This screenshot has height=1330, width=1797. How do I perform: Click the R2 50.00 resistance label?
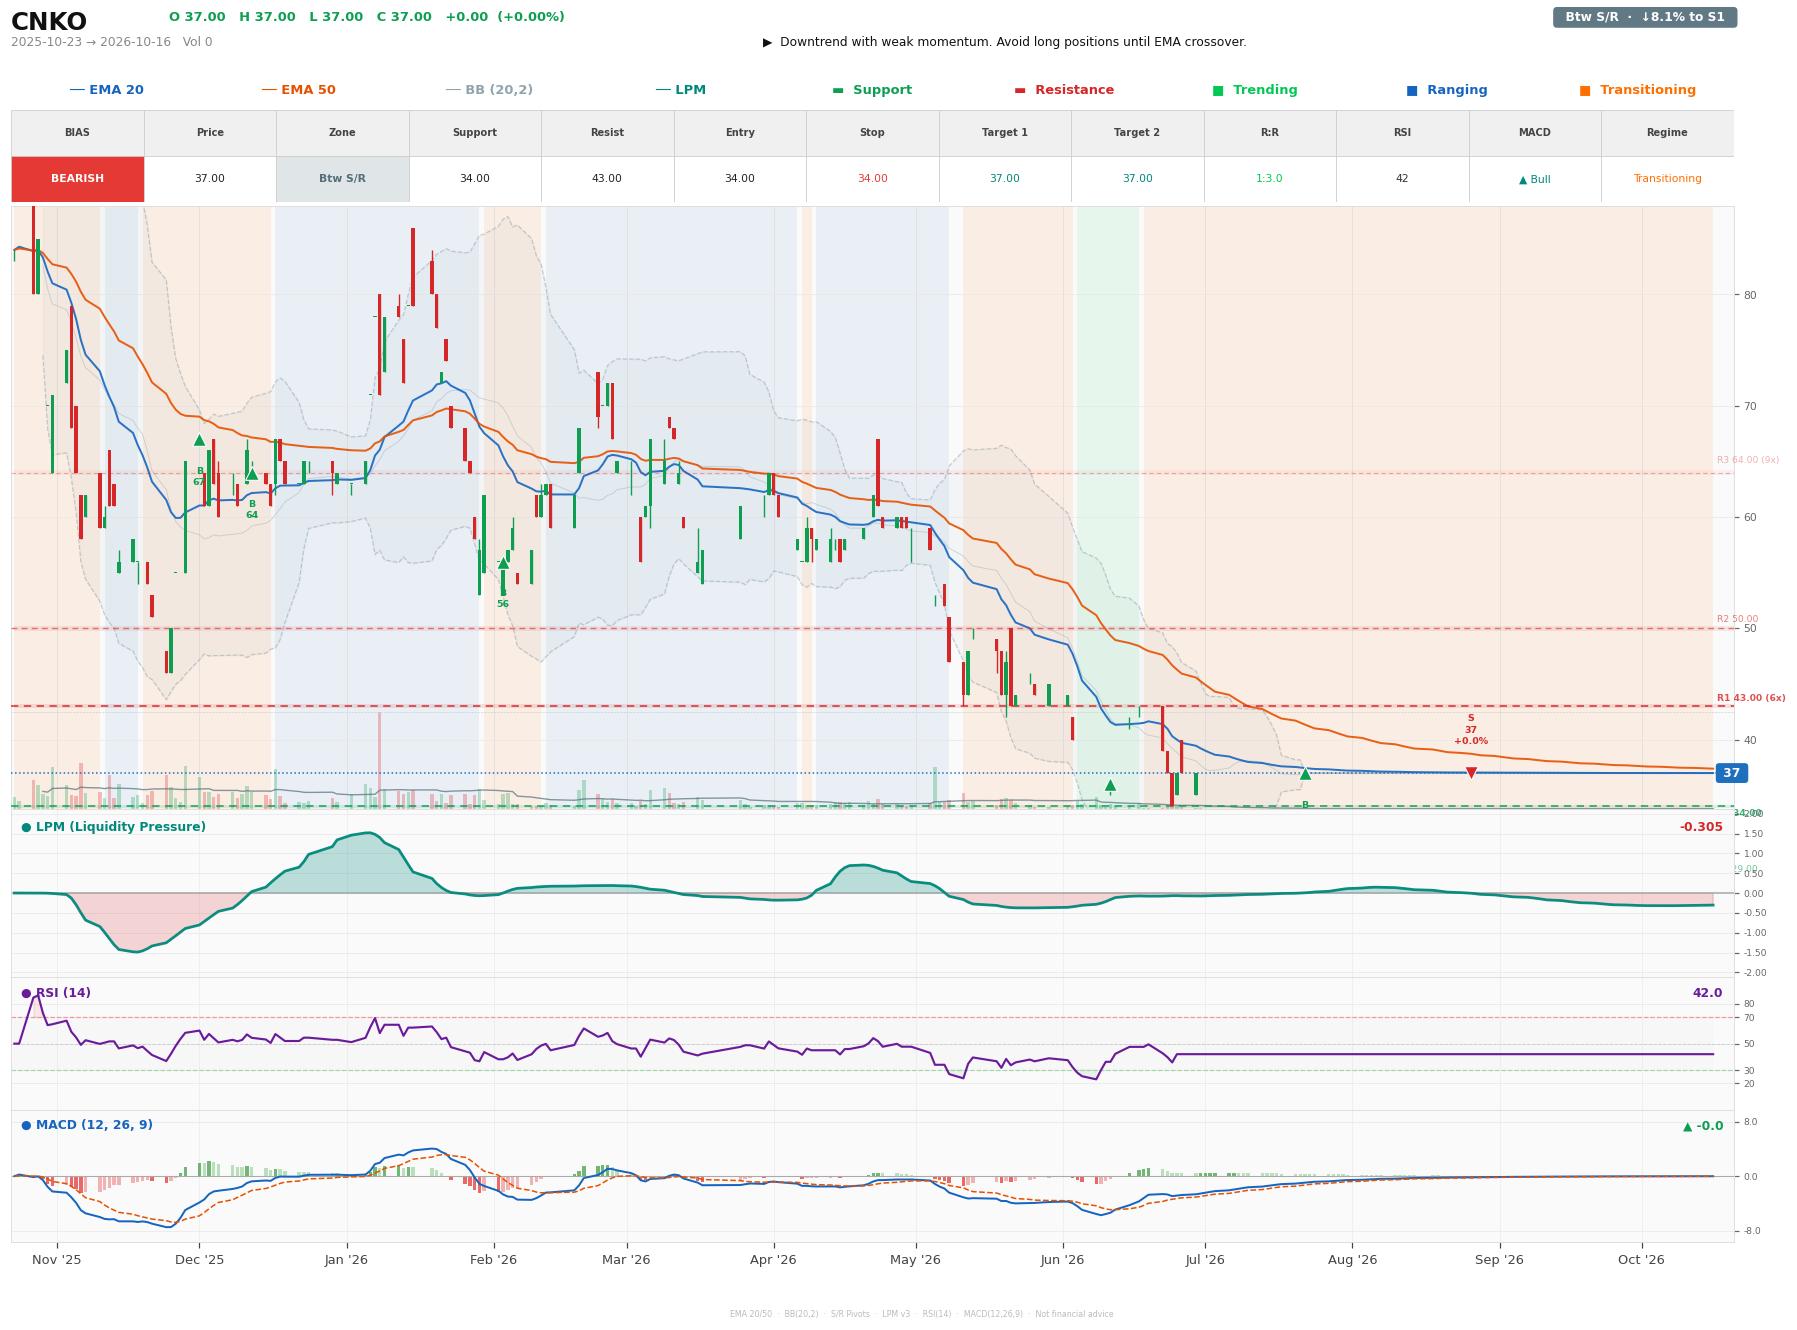(x=1737, y=619)
